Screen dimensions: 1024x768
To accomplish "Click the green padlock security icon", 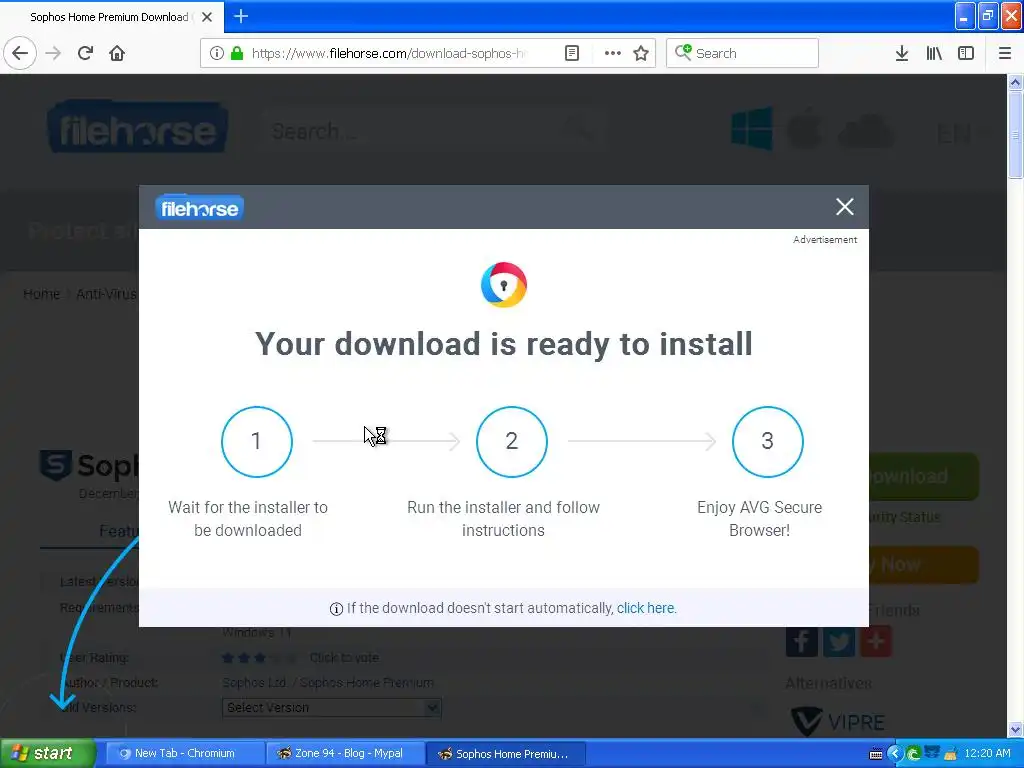I will click(x=237, y=53).
